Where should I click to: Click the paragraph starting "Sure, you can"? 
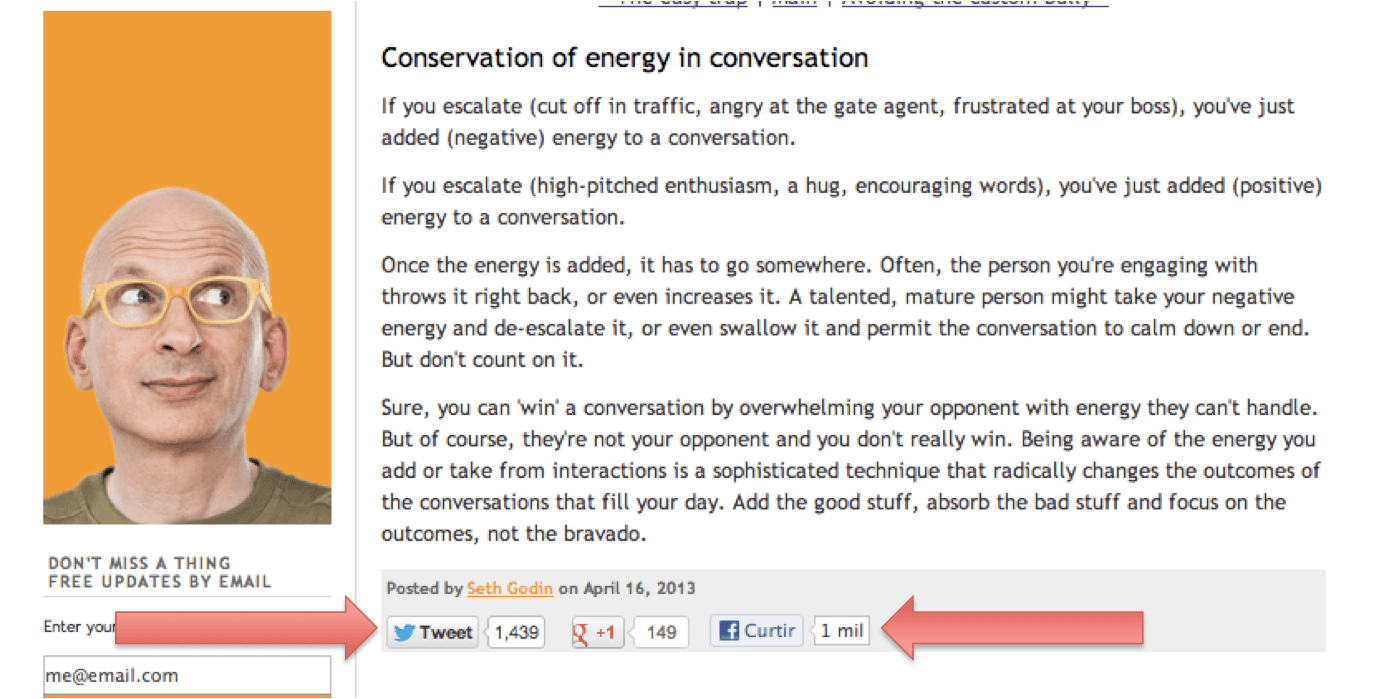point(850,470)
